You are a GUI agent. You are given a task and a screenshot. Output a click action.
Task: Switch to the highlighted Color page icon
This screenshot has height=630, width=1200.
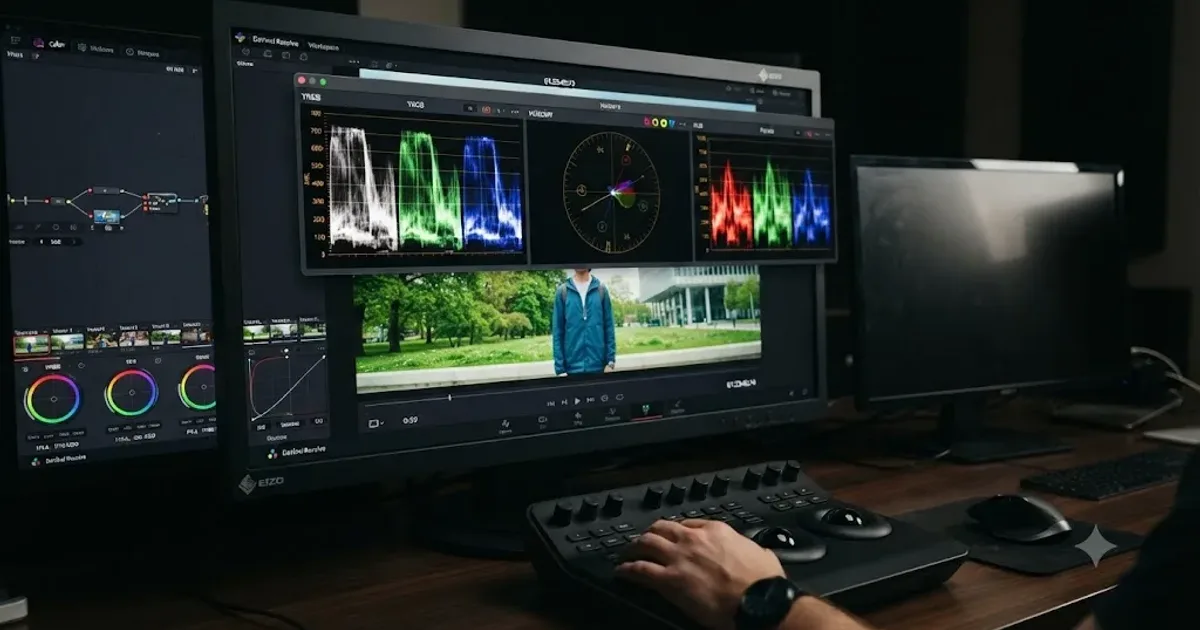[x=645, y=409]
